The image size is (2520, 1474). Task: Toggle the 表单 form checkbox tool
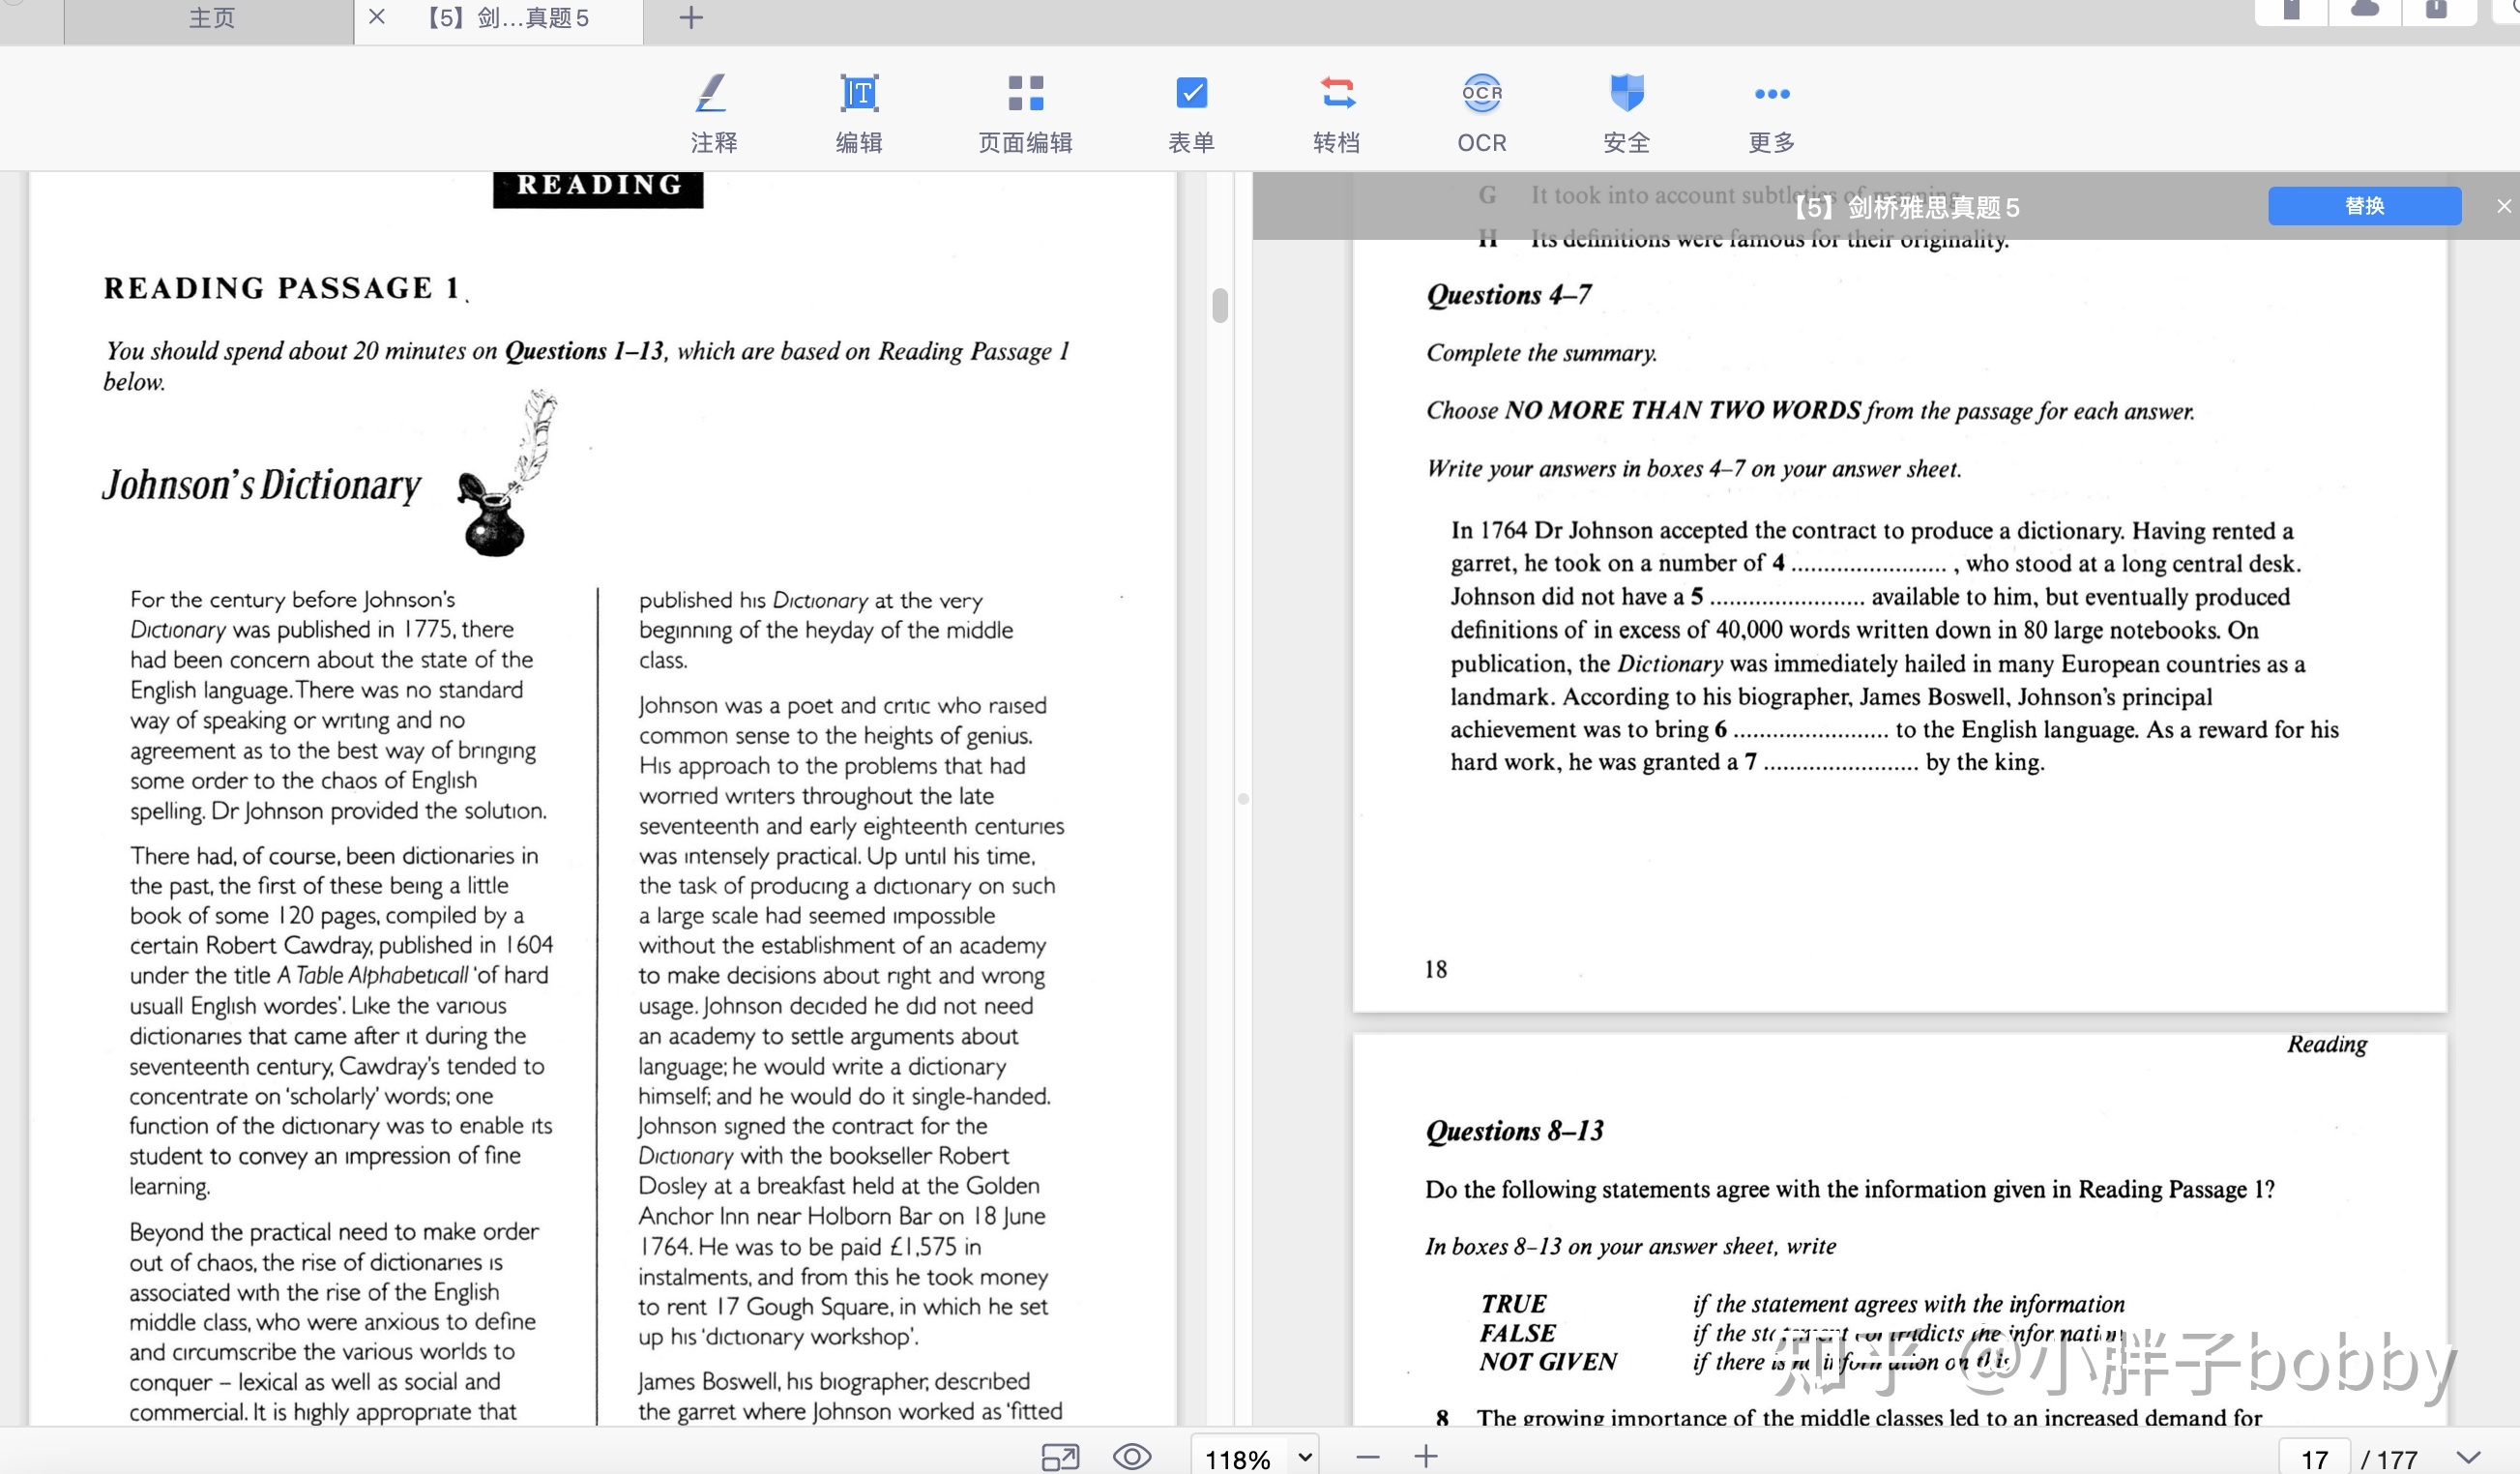click(1191, 112)
